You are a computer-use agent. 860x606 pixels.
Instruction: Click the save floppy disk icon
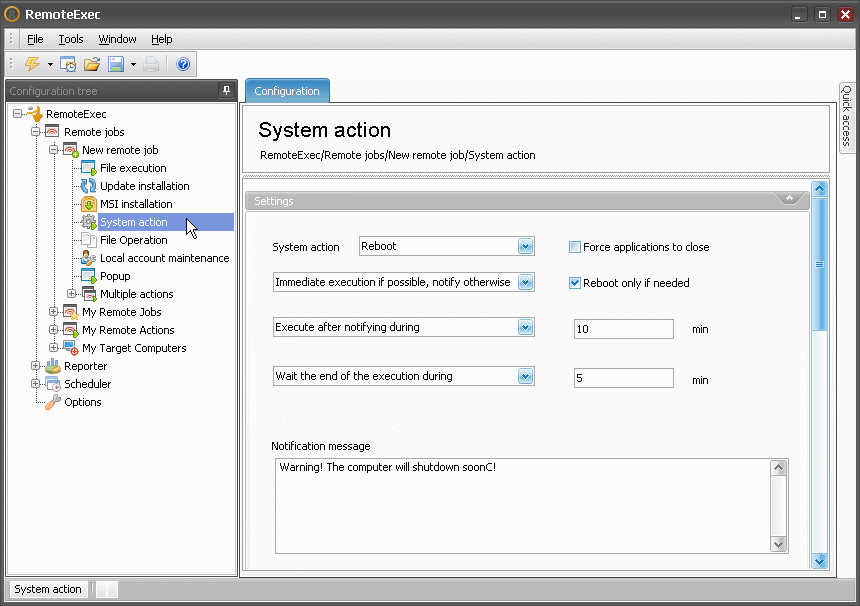(116, 64)
